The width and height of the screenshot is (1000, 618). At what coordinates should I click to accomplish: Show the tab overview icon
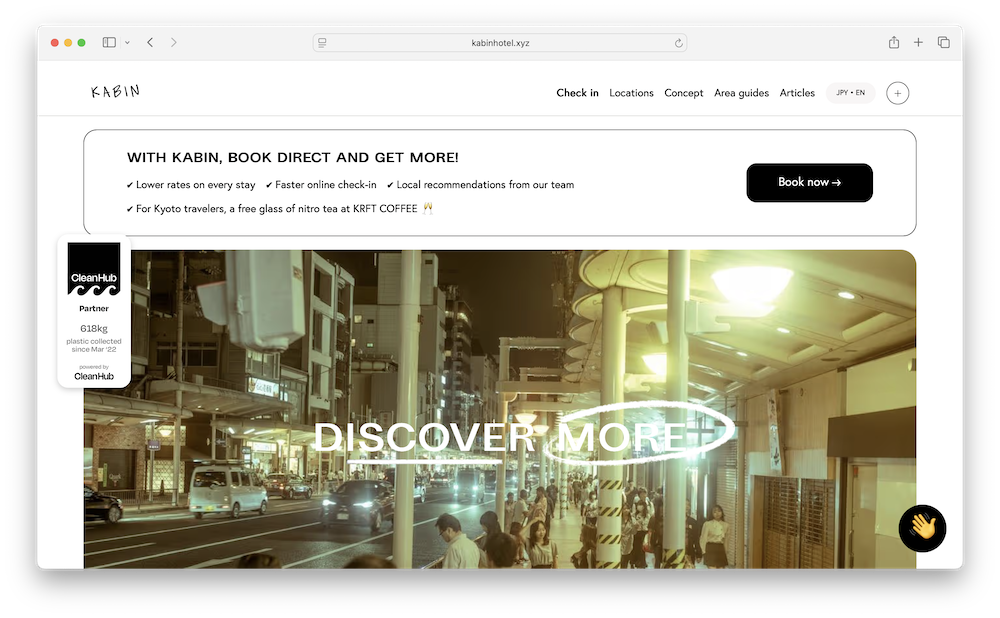click(943, 43)
